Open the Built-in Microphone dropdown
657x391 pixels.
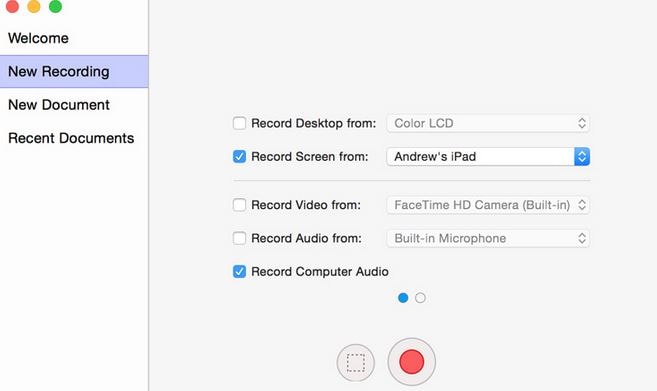point(488,238)
